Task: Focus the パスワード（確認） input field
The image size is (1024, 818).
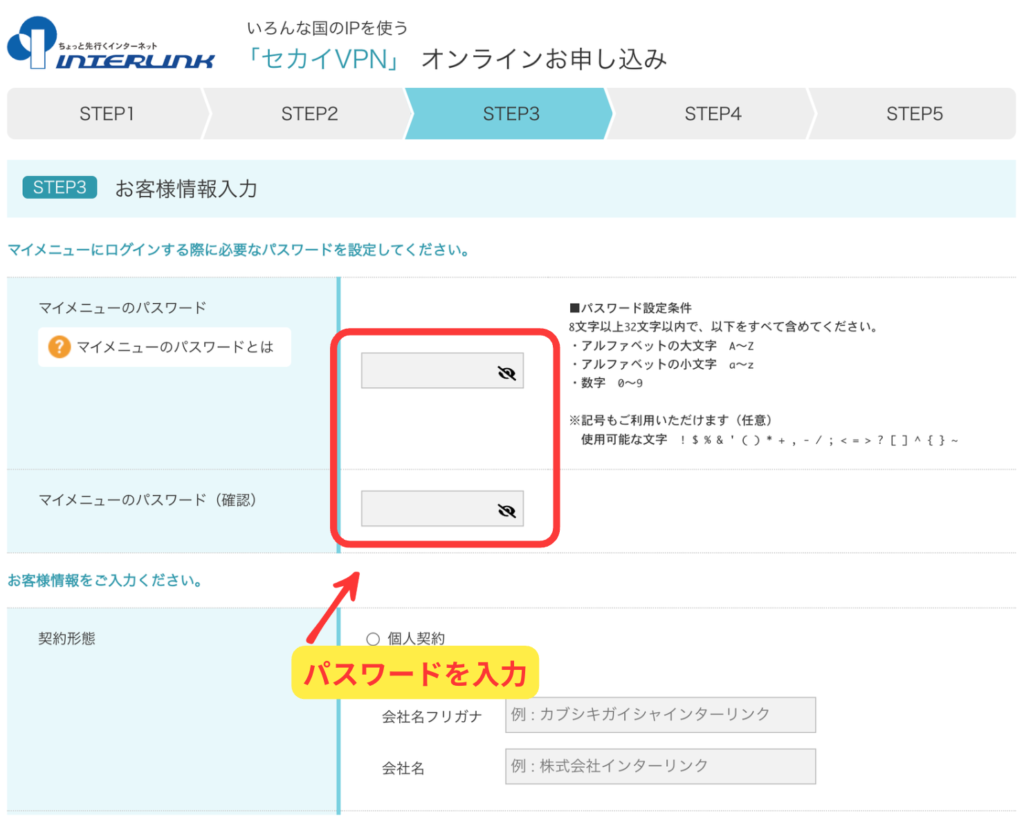Action: [428, 510]
